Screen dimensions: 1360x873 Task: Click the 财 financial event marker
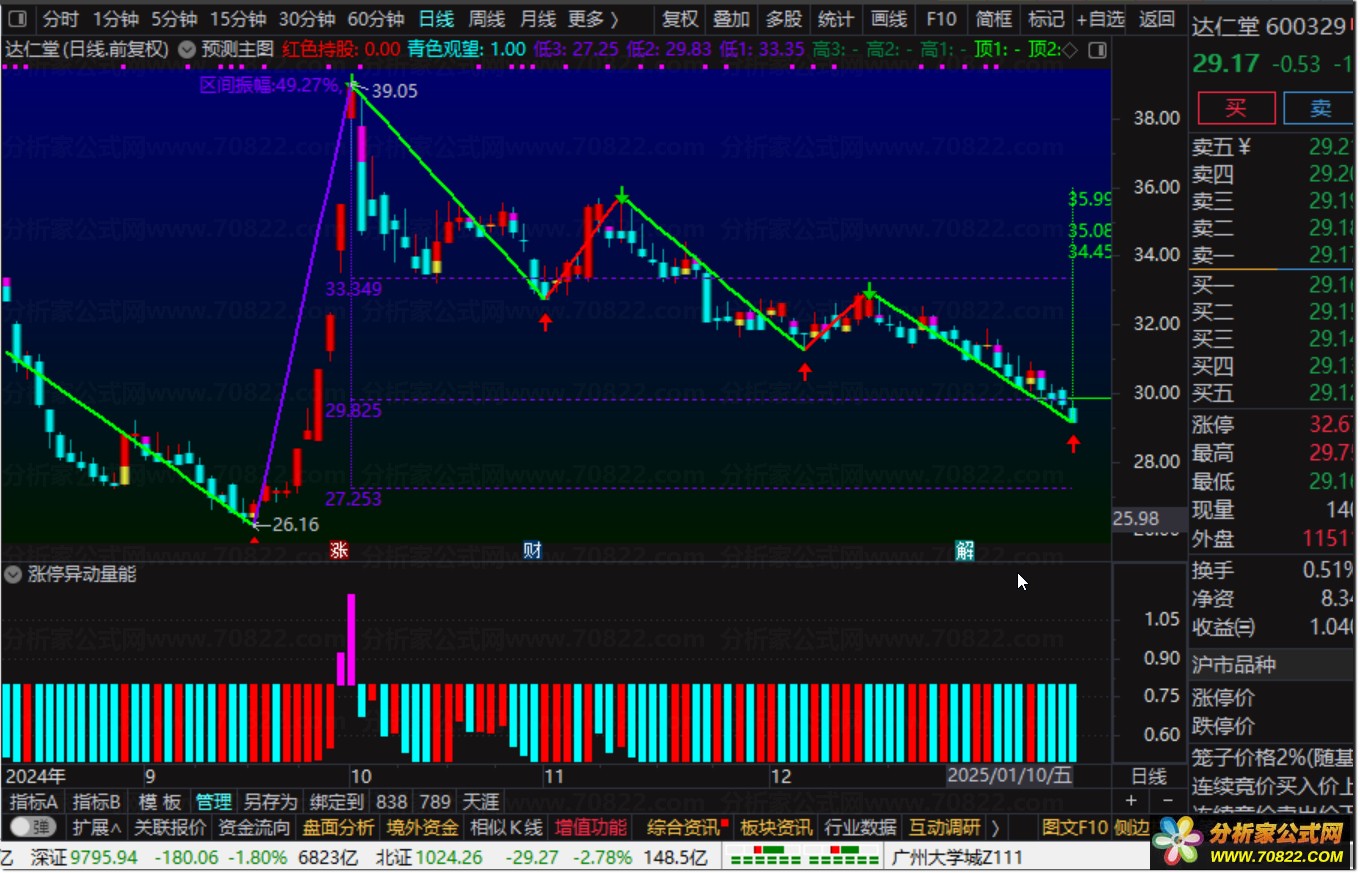[x=533, y=550]
